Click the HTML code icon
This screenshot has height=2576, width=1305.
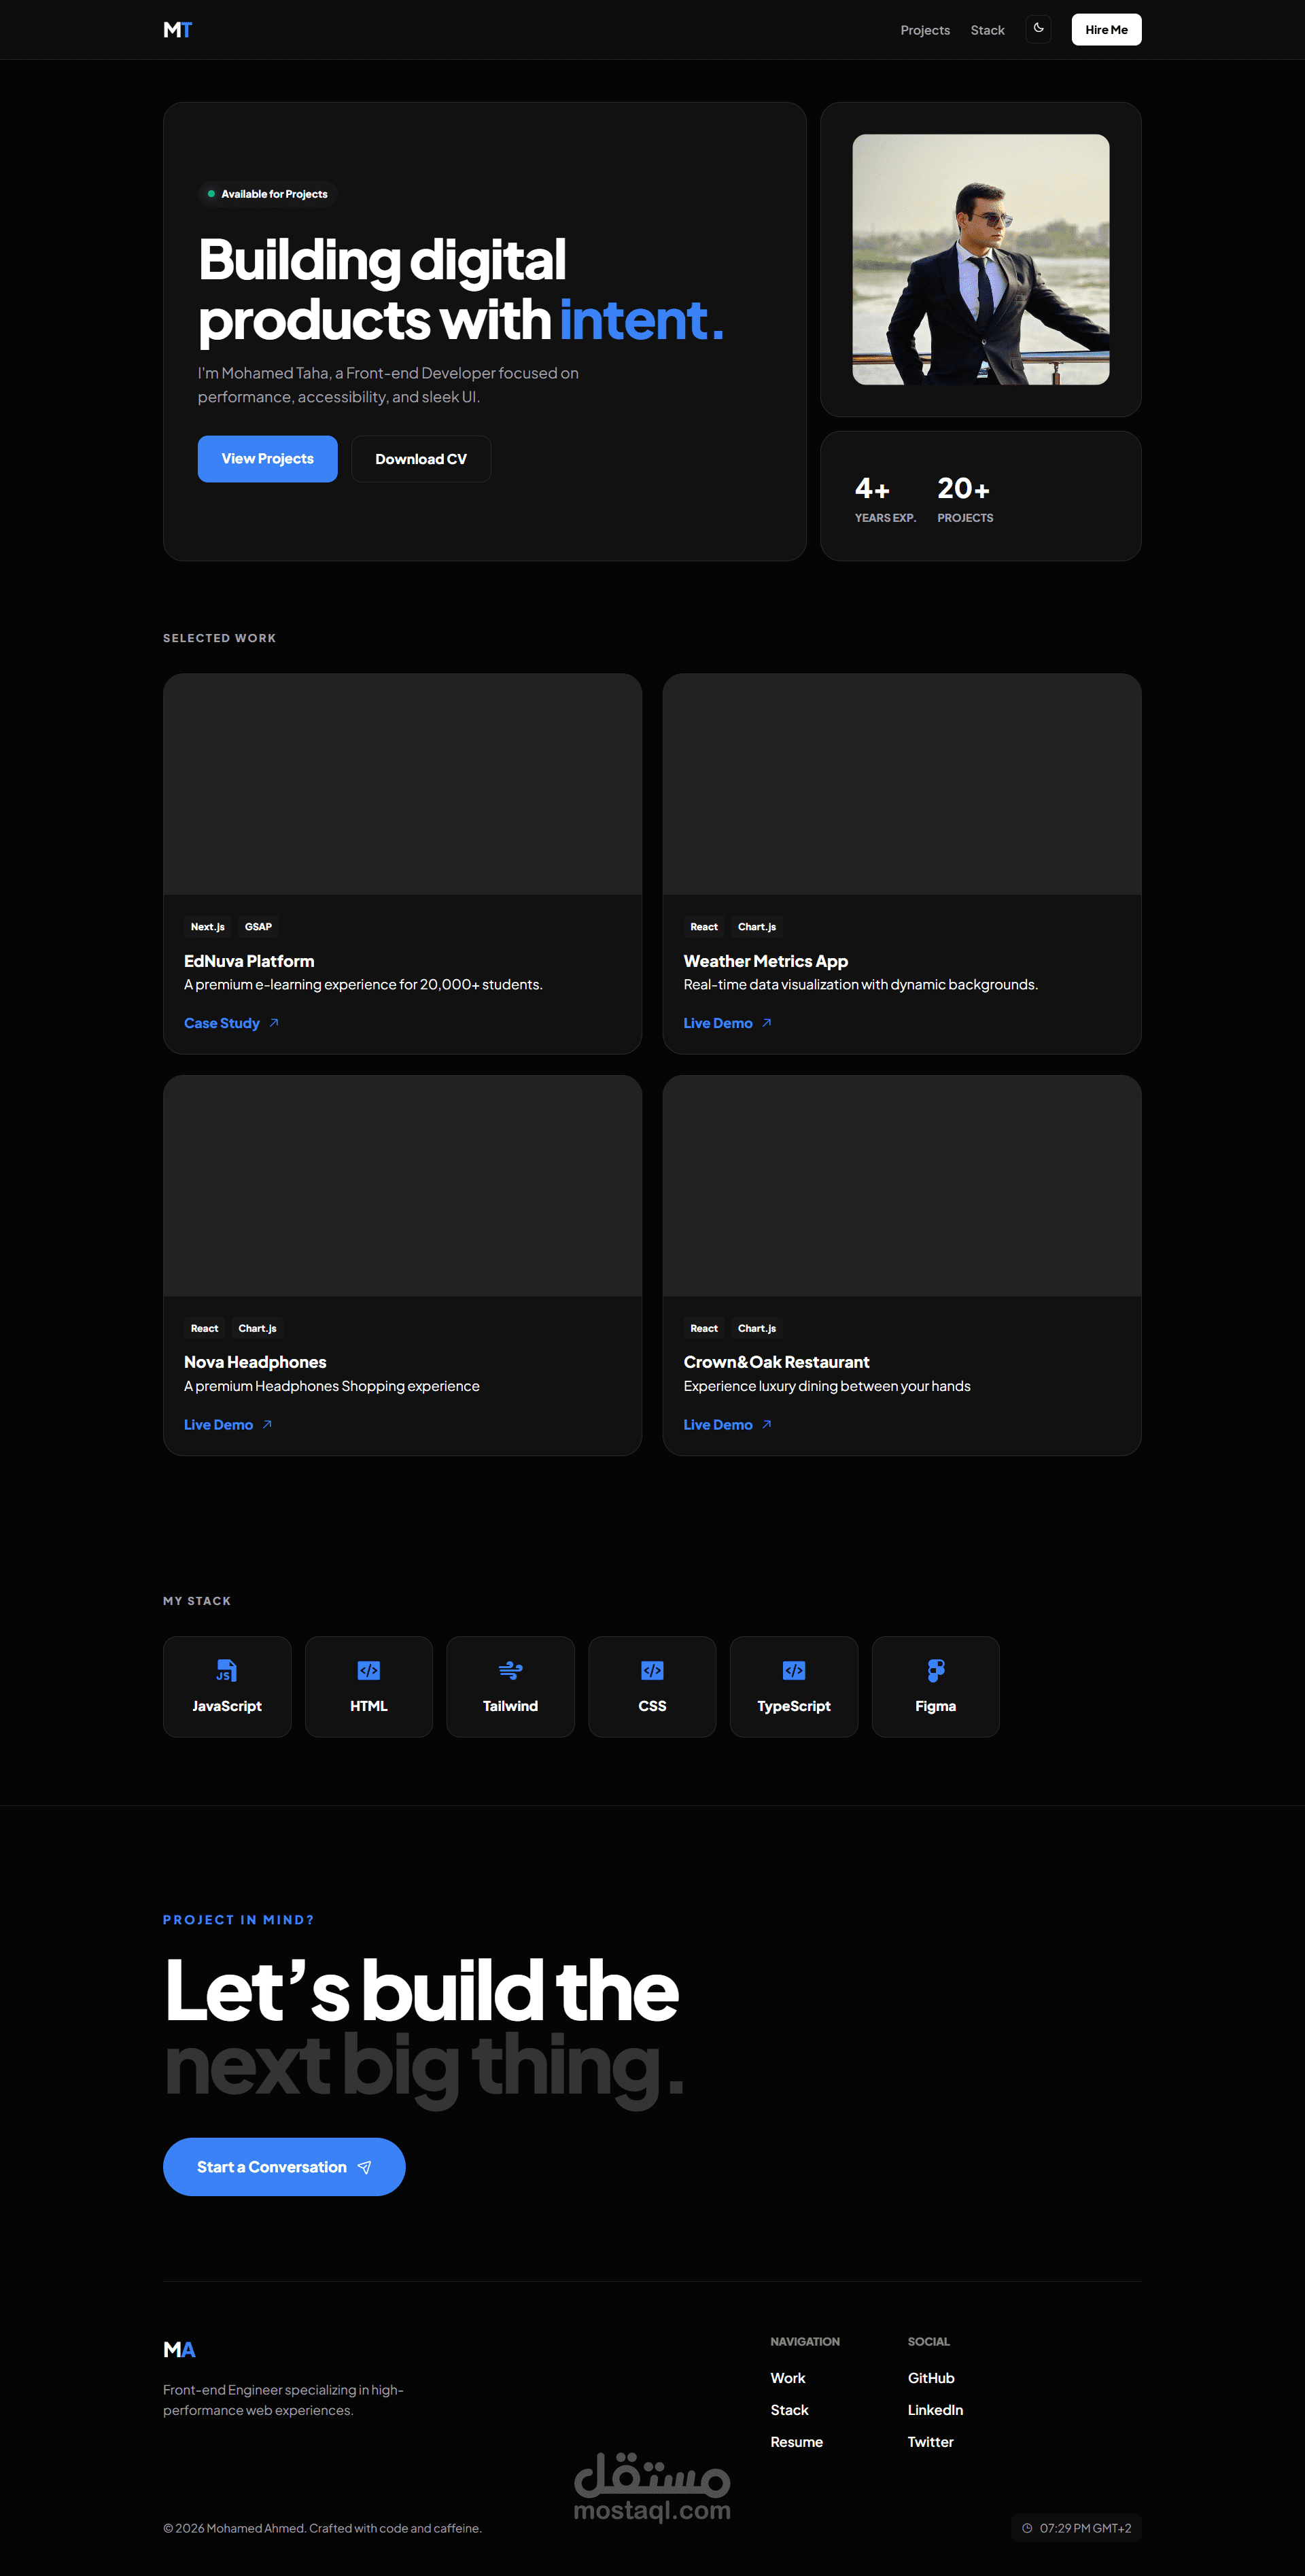point(368,1670)
